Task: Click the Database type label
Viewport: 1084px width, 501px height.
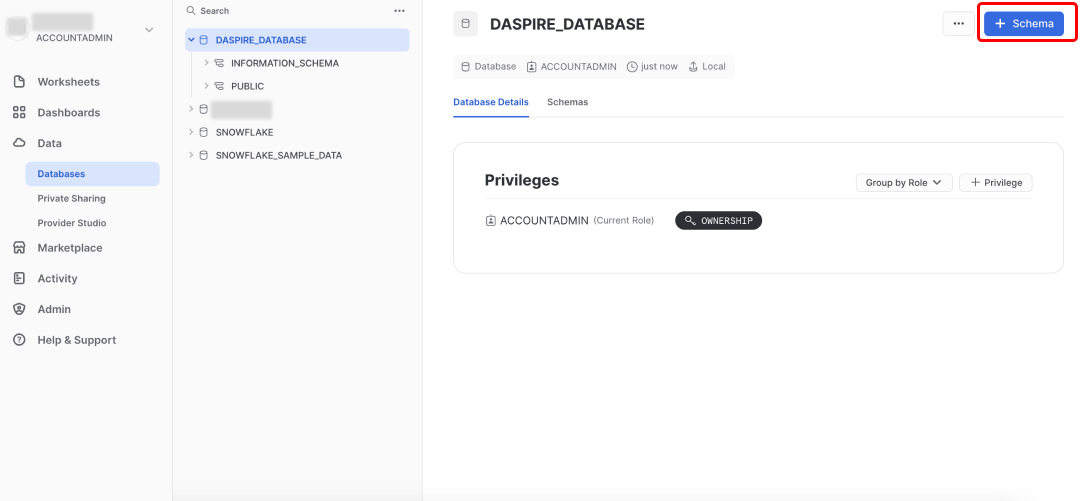Action: (495, 67)
